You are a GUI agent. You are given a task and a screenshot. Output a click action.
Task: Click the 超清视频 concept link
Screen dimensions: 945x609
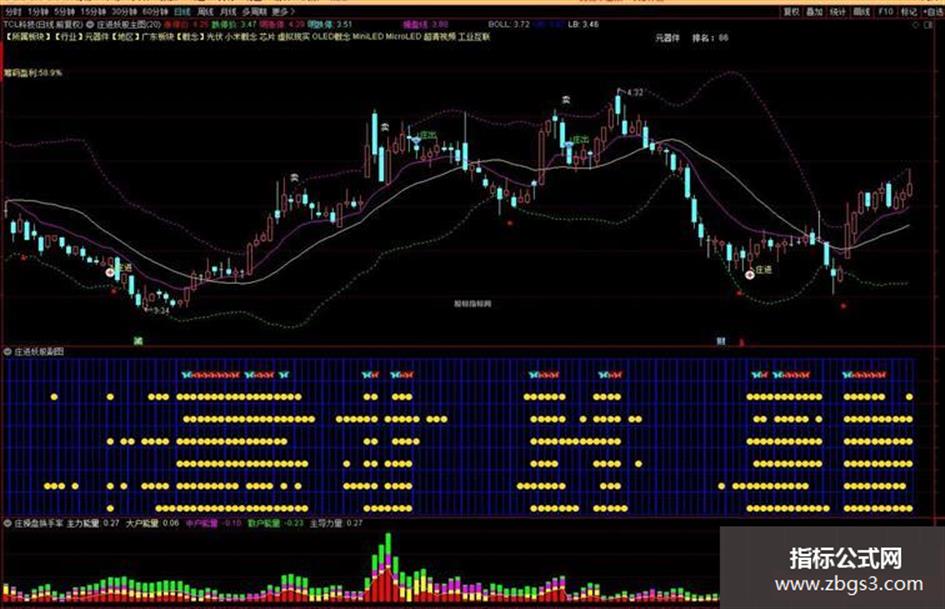click(x=439, y=37)
